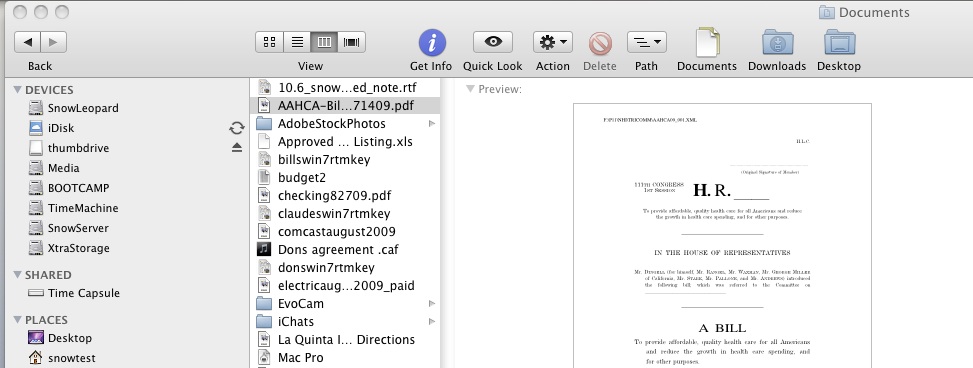Collapse the PLACES sidebar section
This screenshot has height=368, width=973.
pos(17,320)
